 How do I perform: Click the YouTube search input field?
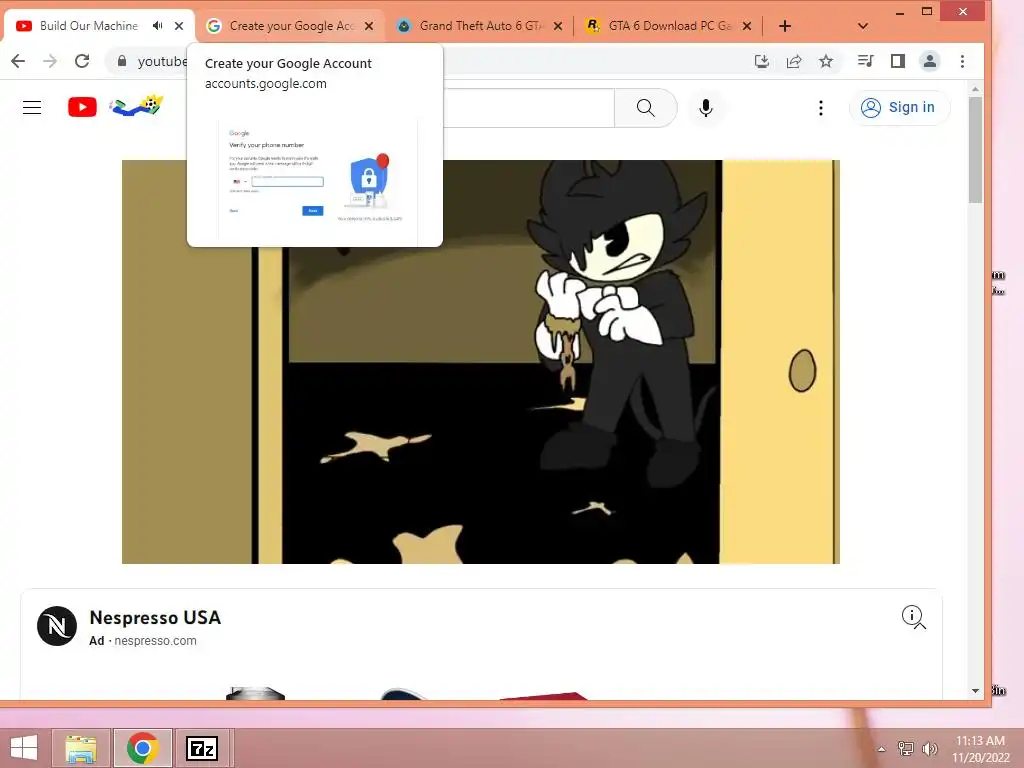point(528,108)
